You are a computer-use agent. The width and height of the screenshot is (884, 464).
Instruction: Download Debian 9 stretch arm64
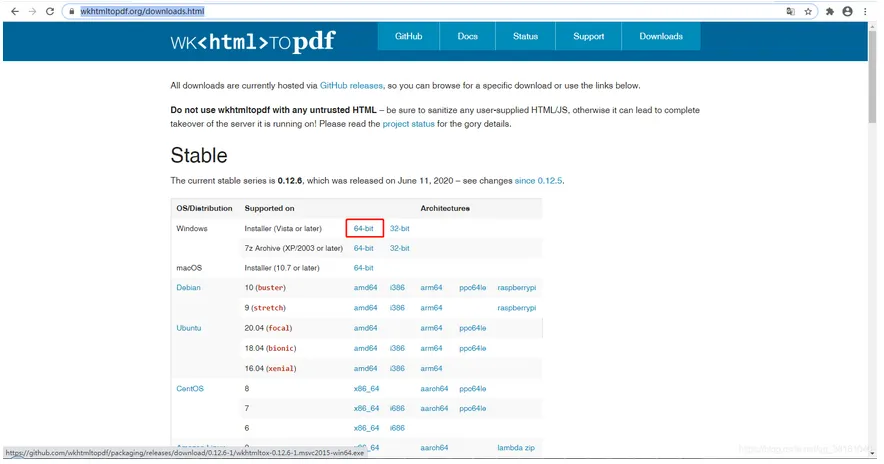pos(431,308)
